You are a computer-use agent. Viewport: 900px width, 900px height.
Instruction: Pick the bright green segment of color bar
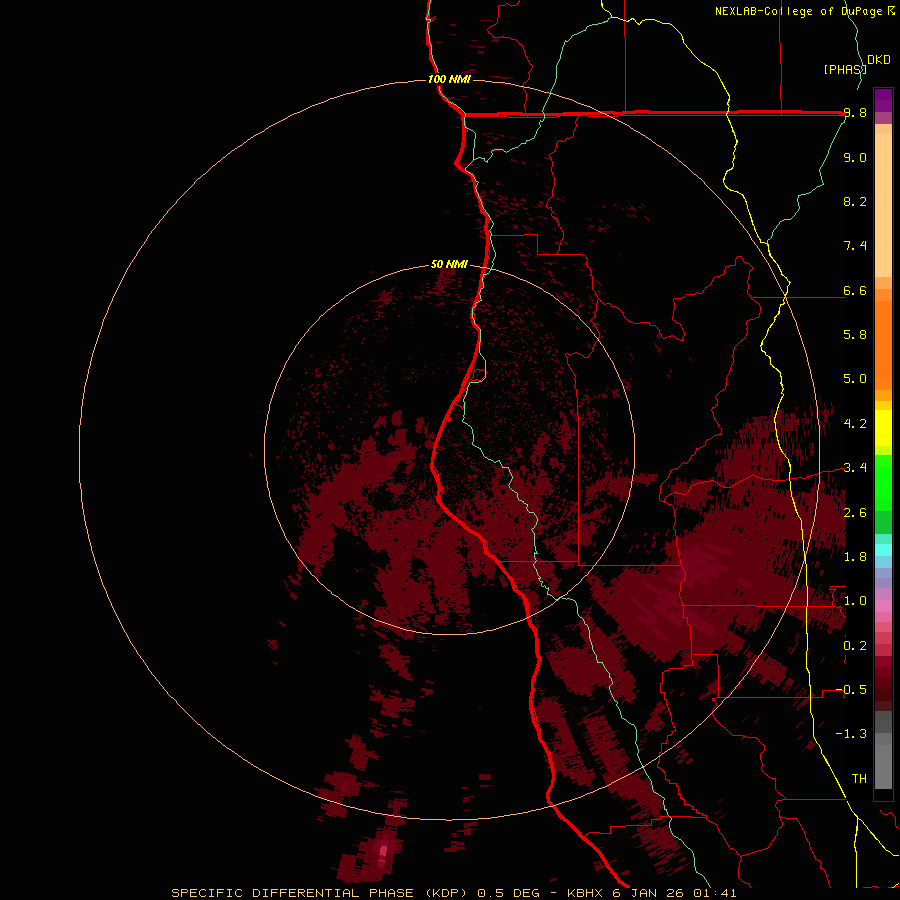[x=883, y=483]
